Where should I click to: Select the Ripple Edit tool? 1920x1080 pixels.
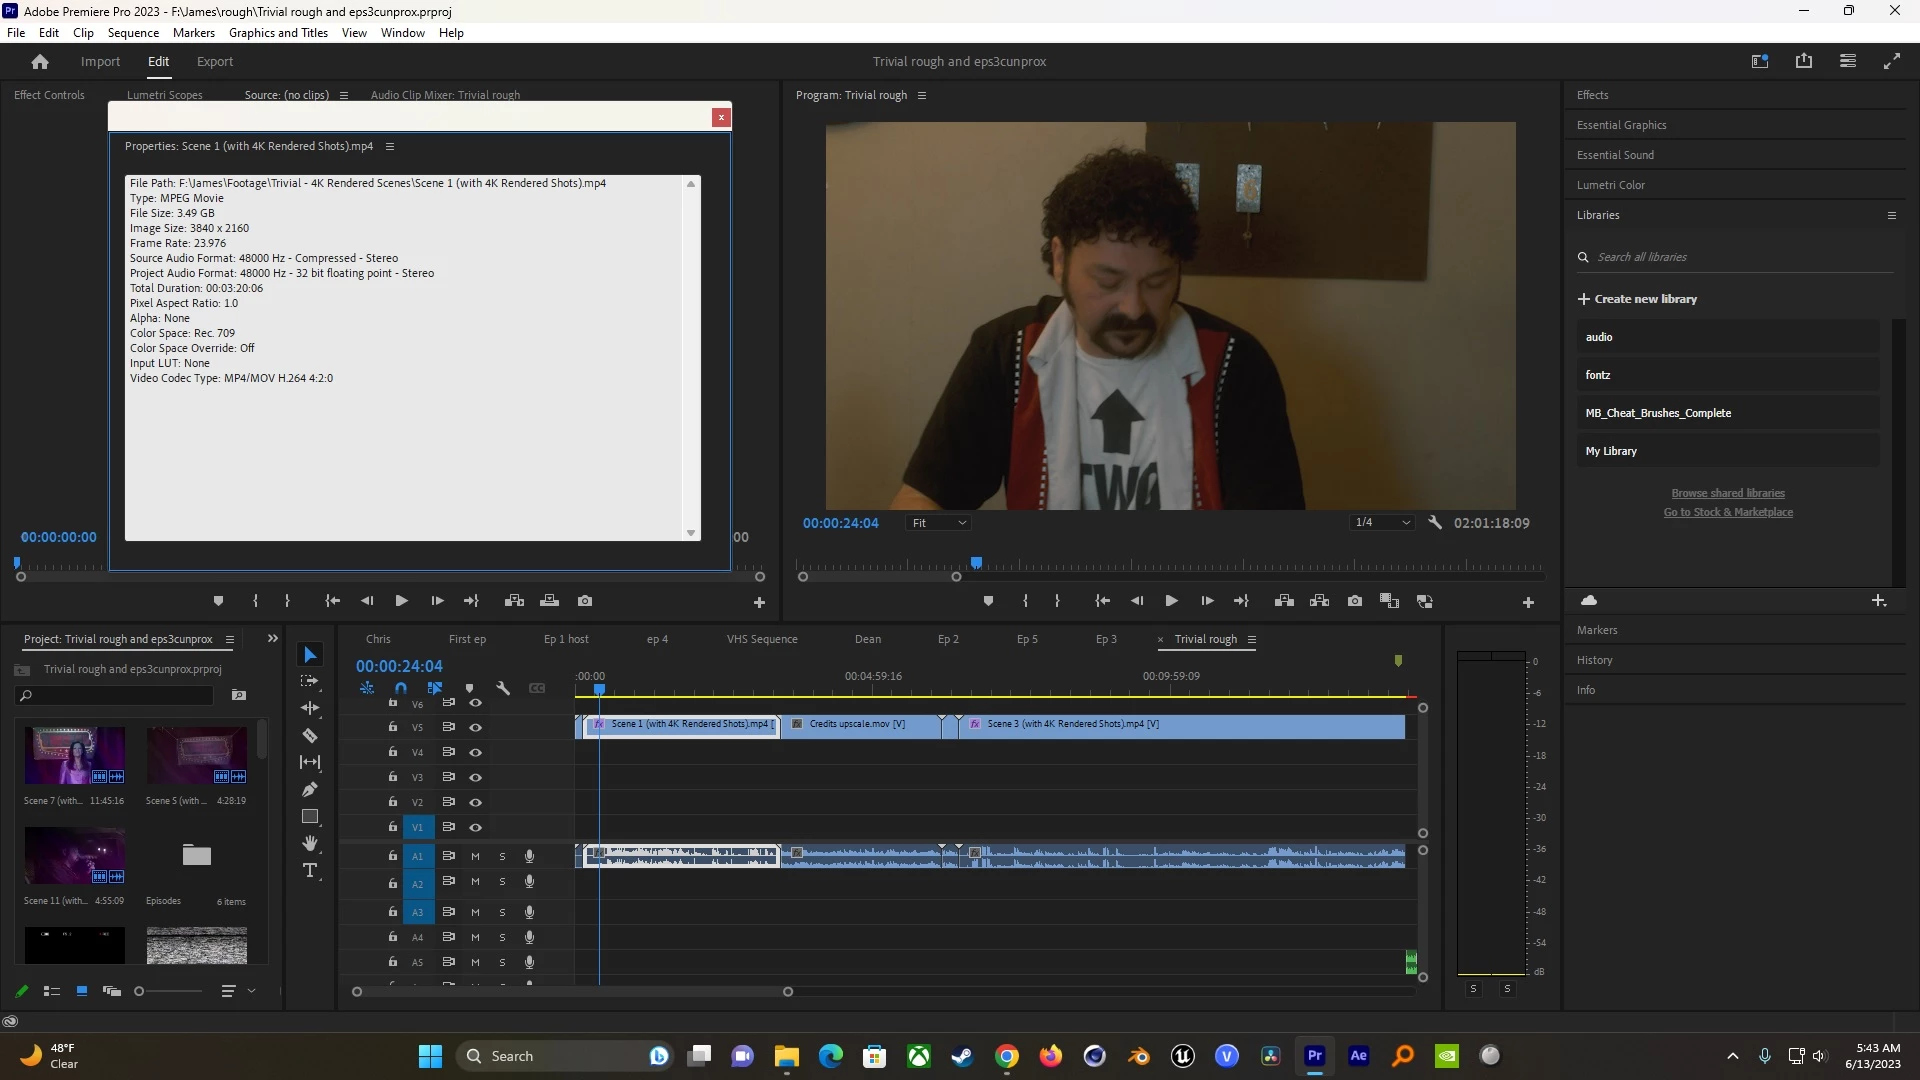click(310, 708)
